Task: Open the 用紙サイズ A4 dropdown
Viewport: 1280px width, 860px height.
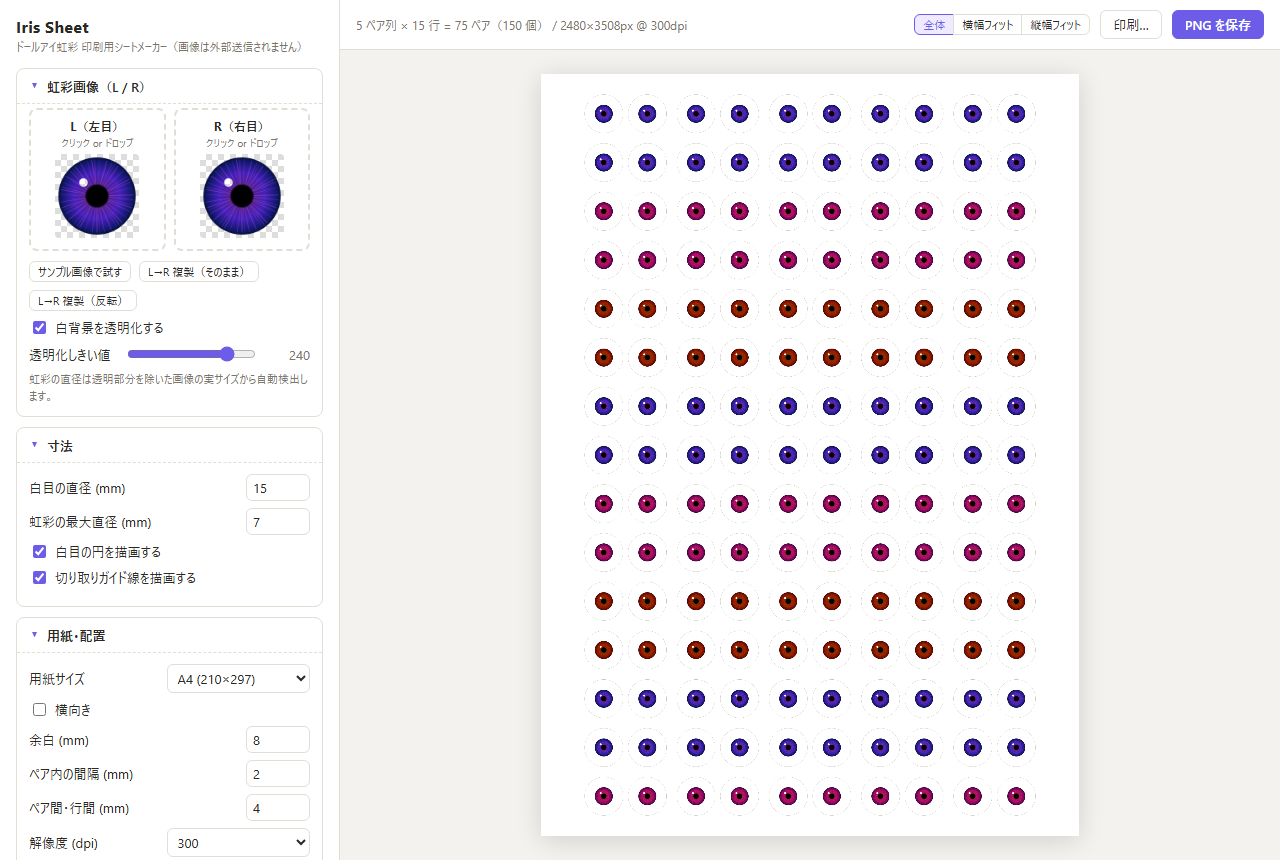Action: (x=238, y=679)
